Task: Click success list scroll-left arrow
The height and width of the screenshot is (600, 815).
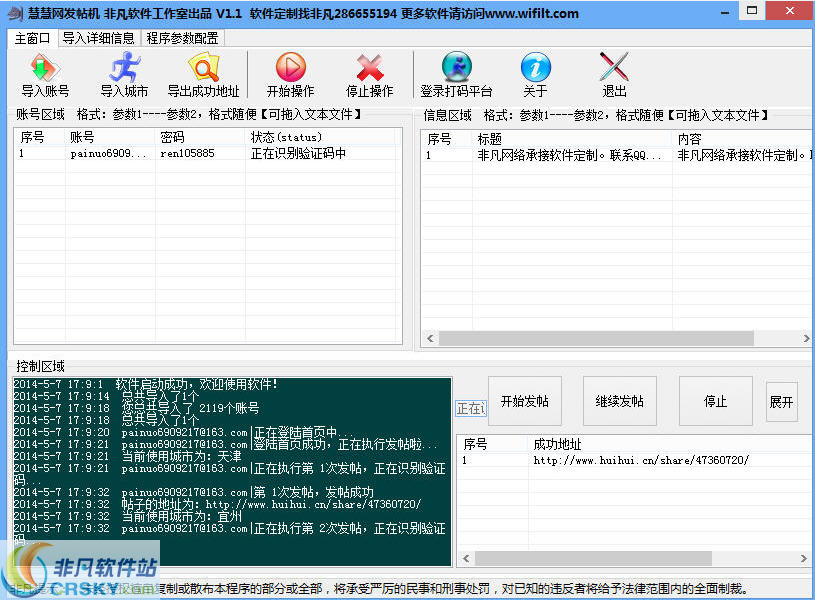Action: tap(466, 558)
